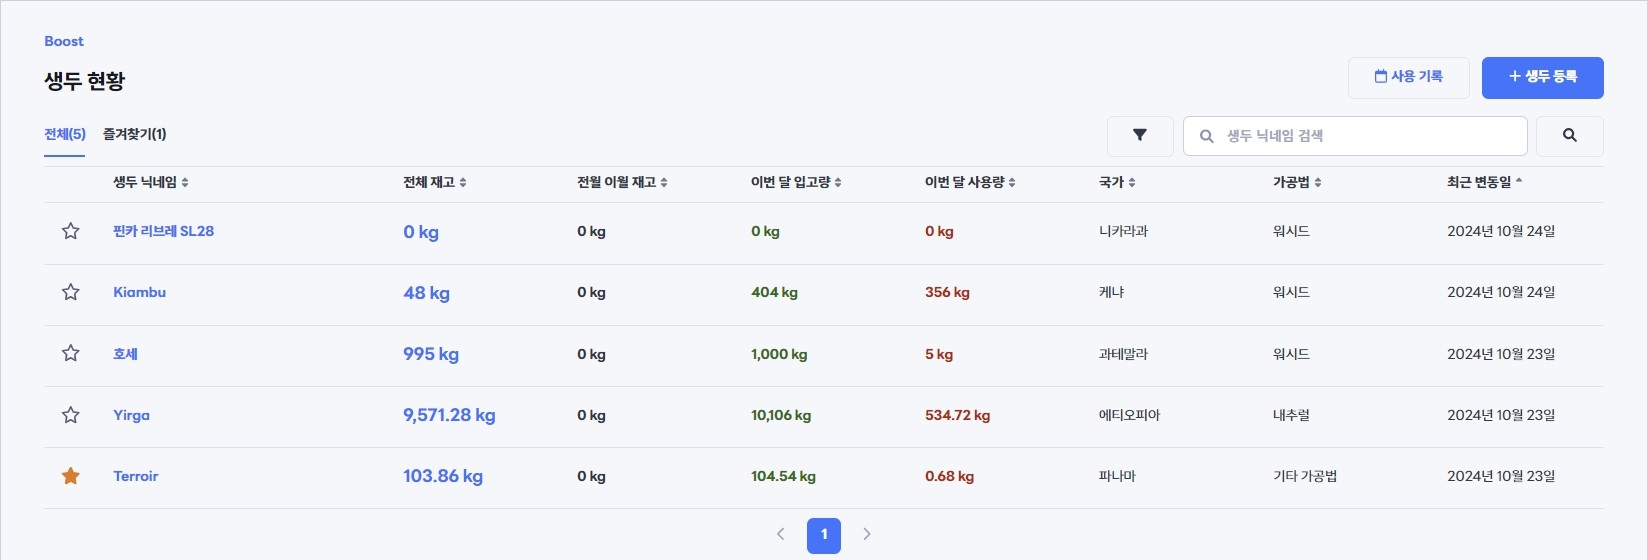Click next page arrow in pagination
Image resolution: width=1647 pixels, height=560 pixels.
[867, 534]
